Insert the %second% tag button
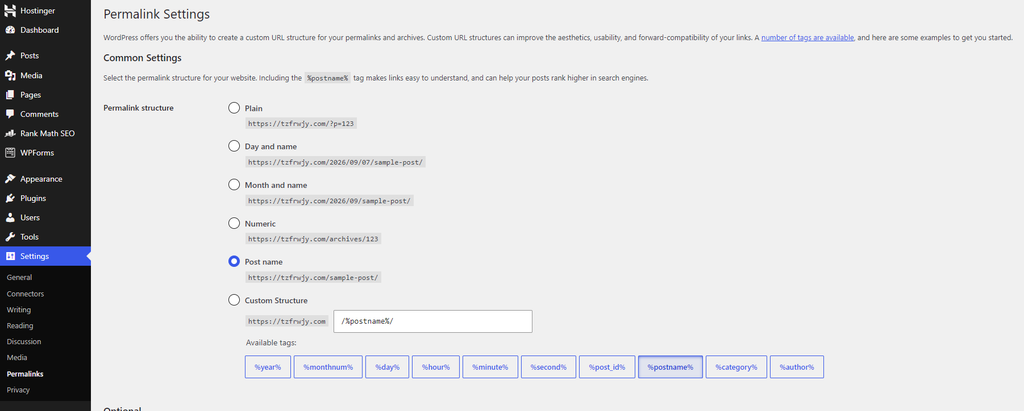The height and width of the screenshot is (411, 1024). [x=548, y=367]
